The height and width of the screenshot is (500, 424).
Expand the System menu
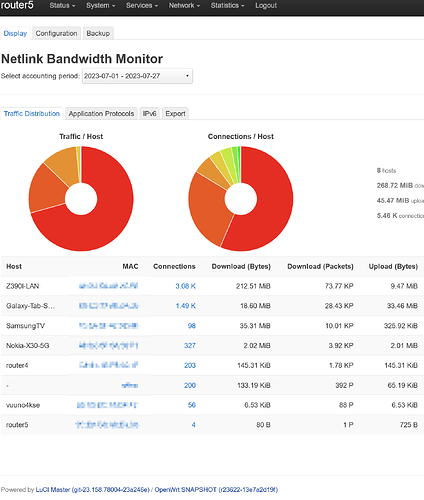tap(100, 6)
